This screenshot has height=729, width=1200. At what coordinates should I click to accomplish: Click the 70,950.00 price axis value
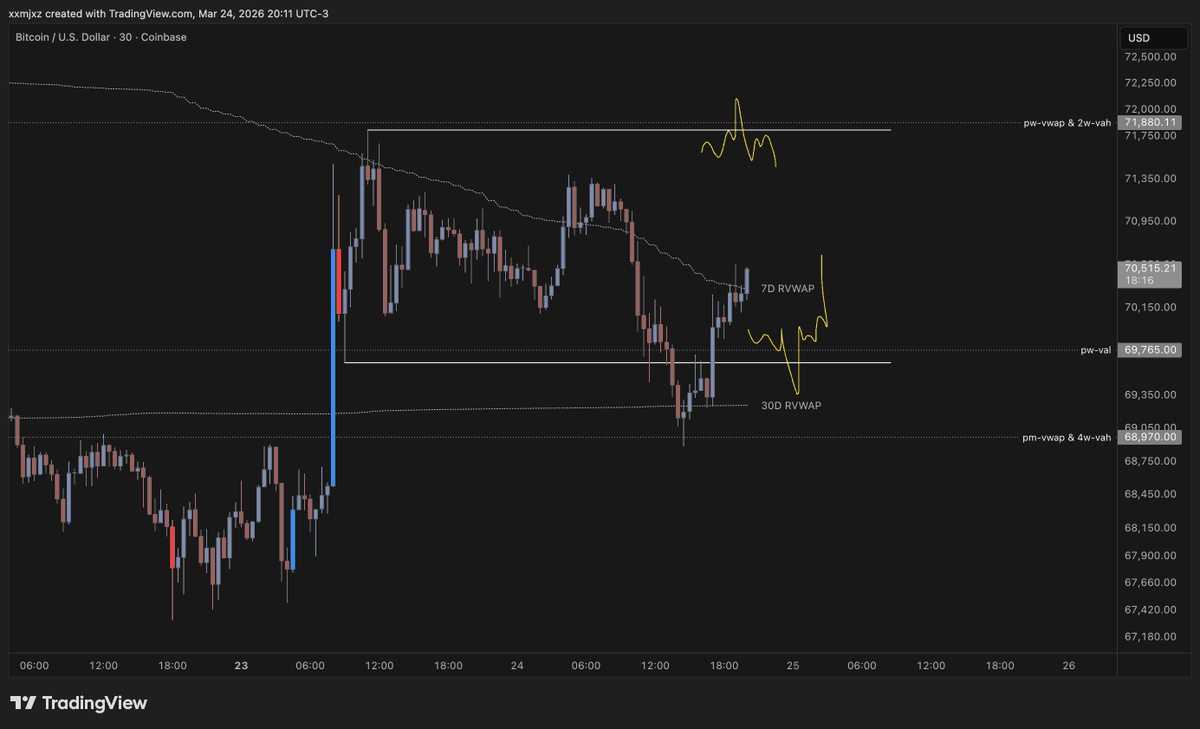coord(1150,222)
